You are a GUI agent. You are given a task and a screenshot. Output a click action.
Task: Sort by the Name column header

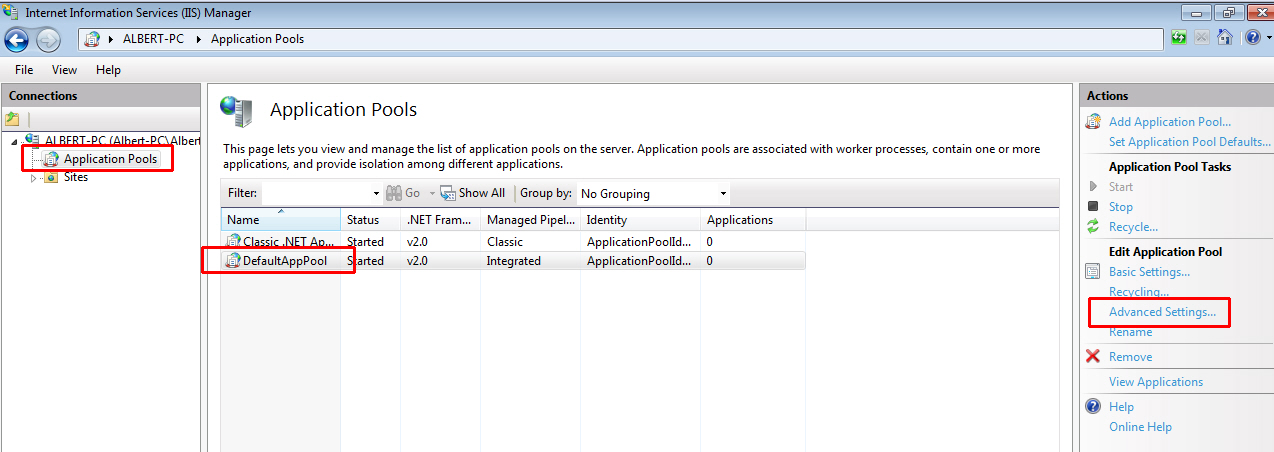pyautogui.click(x=280, y=220)
